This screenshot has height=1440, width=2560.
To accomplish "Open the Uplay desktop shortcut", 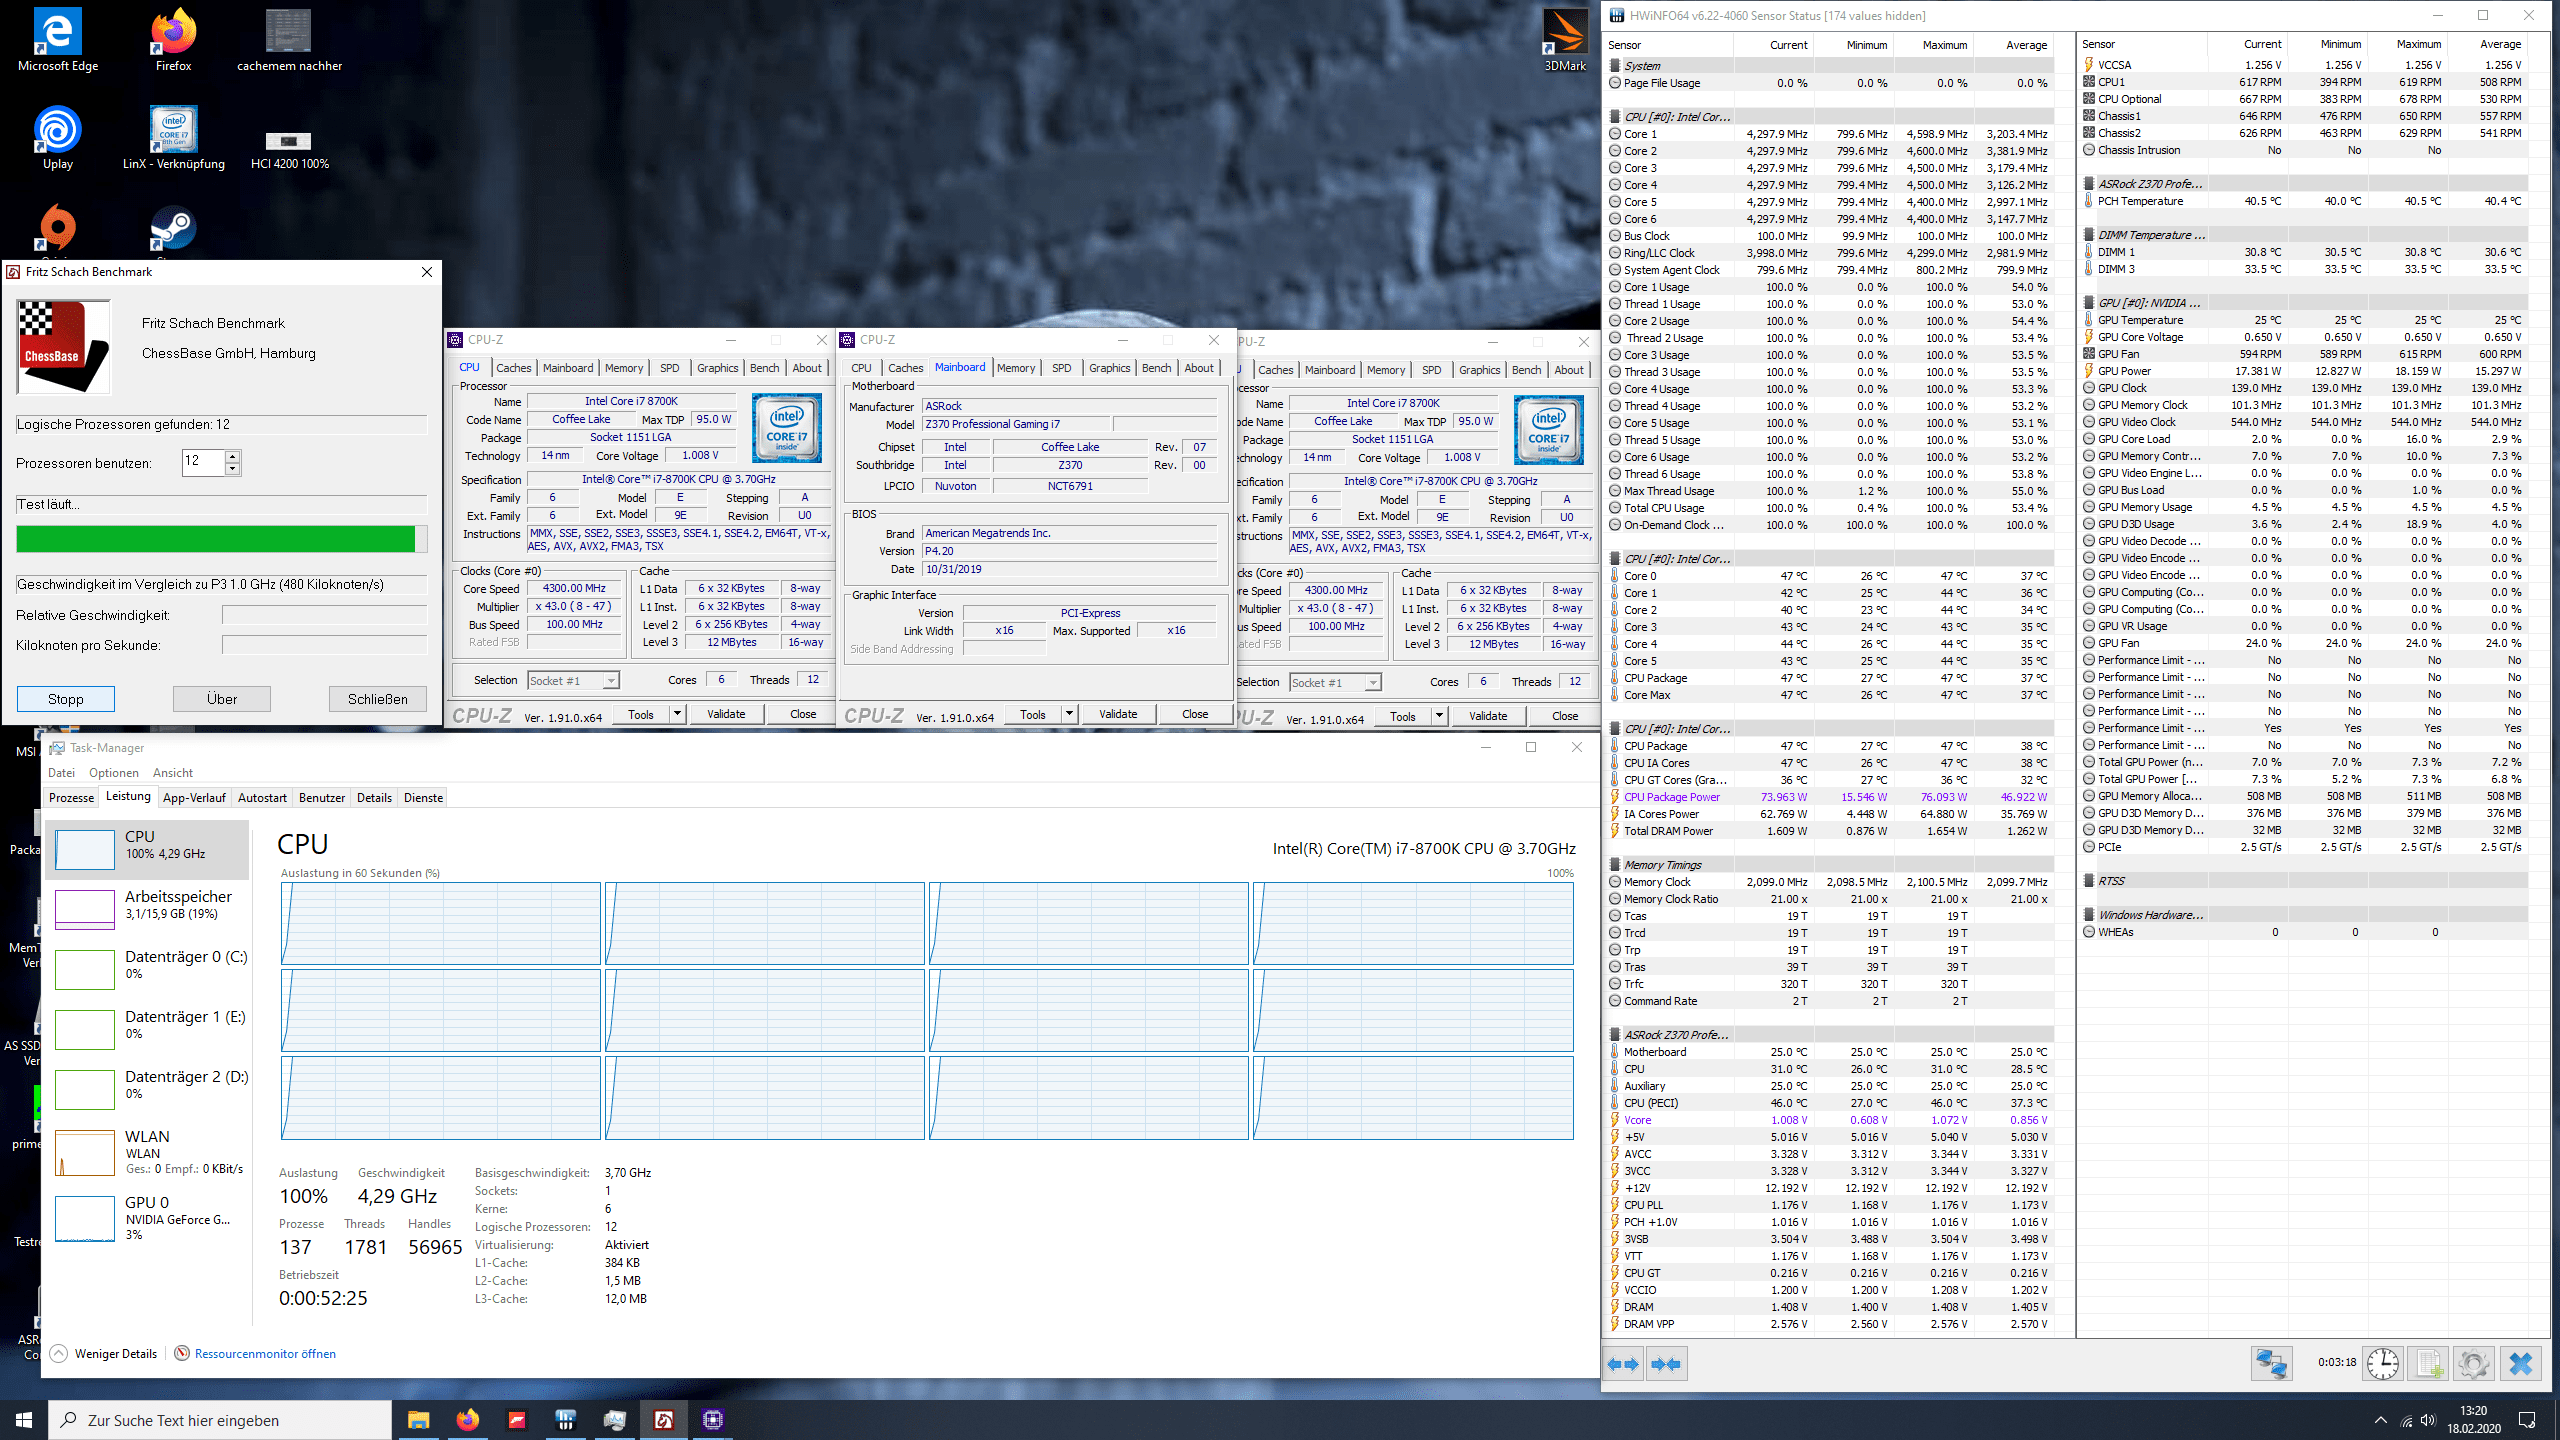I will (x=58, y=138).
